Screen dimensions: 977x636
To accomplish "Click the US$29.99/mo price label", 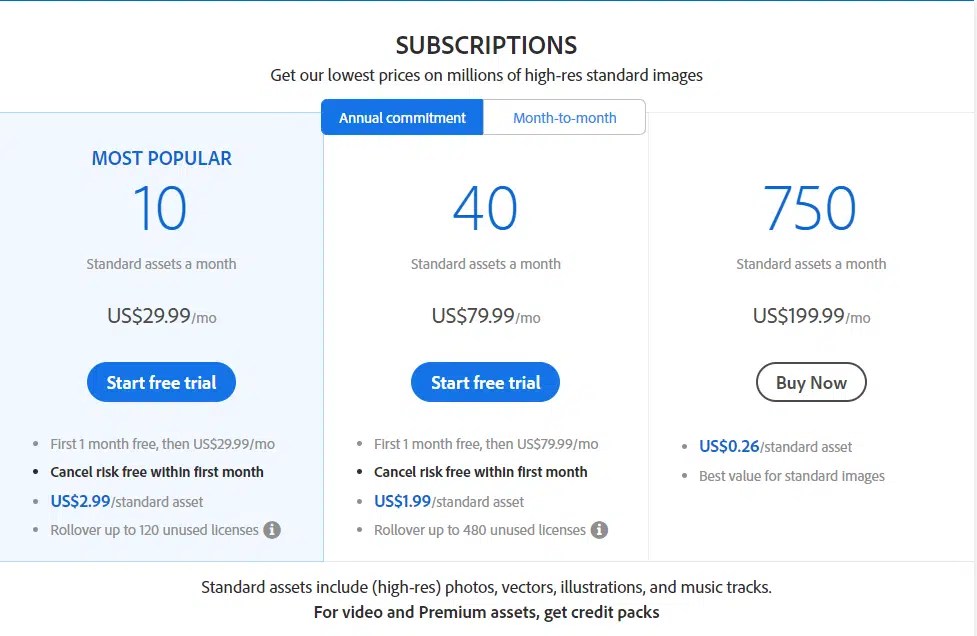I will 160,317.
